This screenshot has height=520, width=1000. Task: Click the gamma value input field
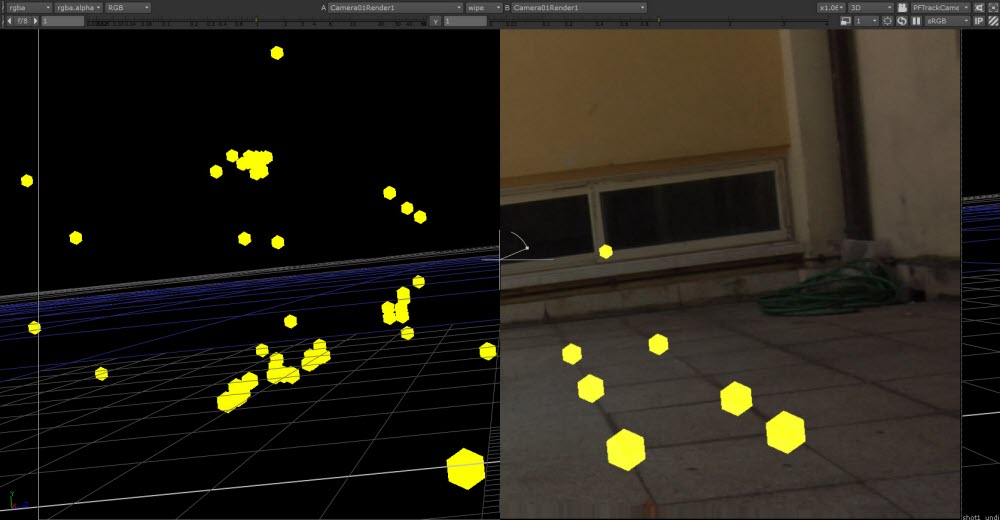(466, 21)
